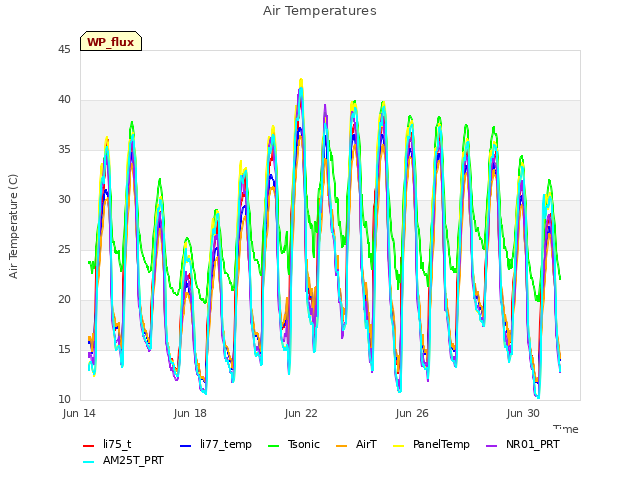Select the AirT legend label

coord(366,444)
